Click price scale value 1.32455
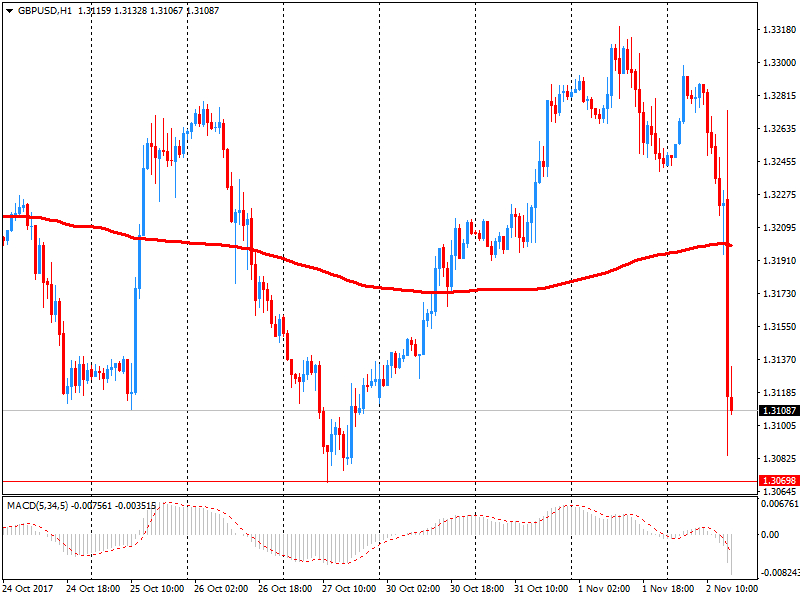 tap(779, 162)
